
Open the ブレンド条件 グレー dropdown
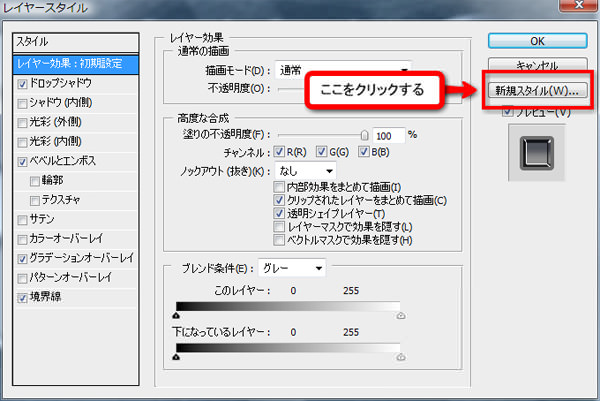291,267
